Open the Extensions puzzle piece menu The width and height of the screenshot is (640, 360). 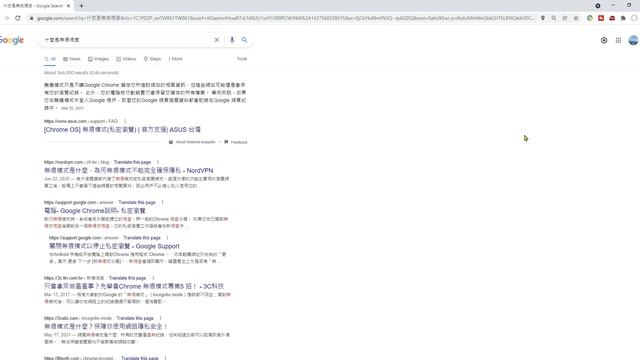point(623,18)
